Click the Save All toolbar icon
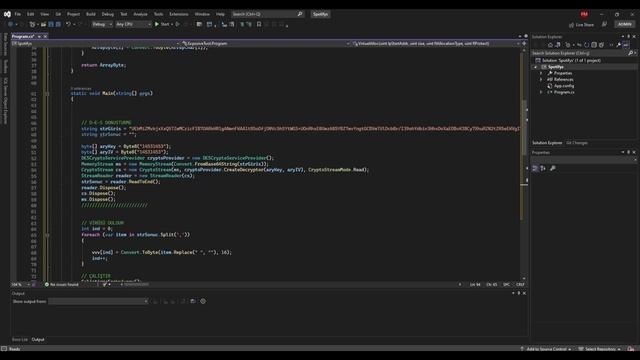 (58, 24)
